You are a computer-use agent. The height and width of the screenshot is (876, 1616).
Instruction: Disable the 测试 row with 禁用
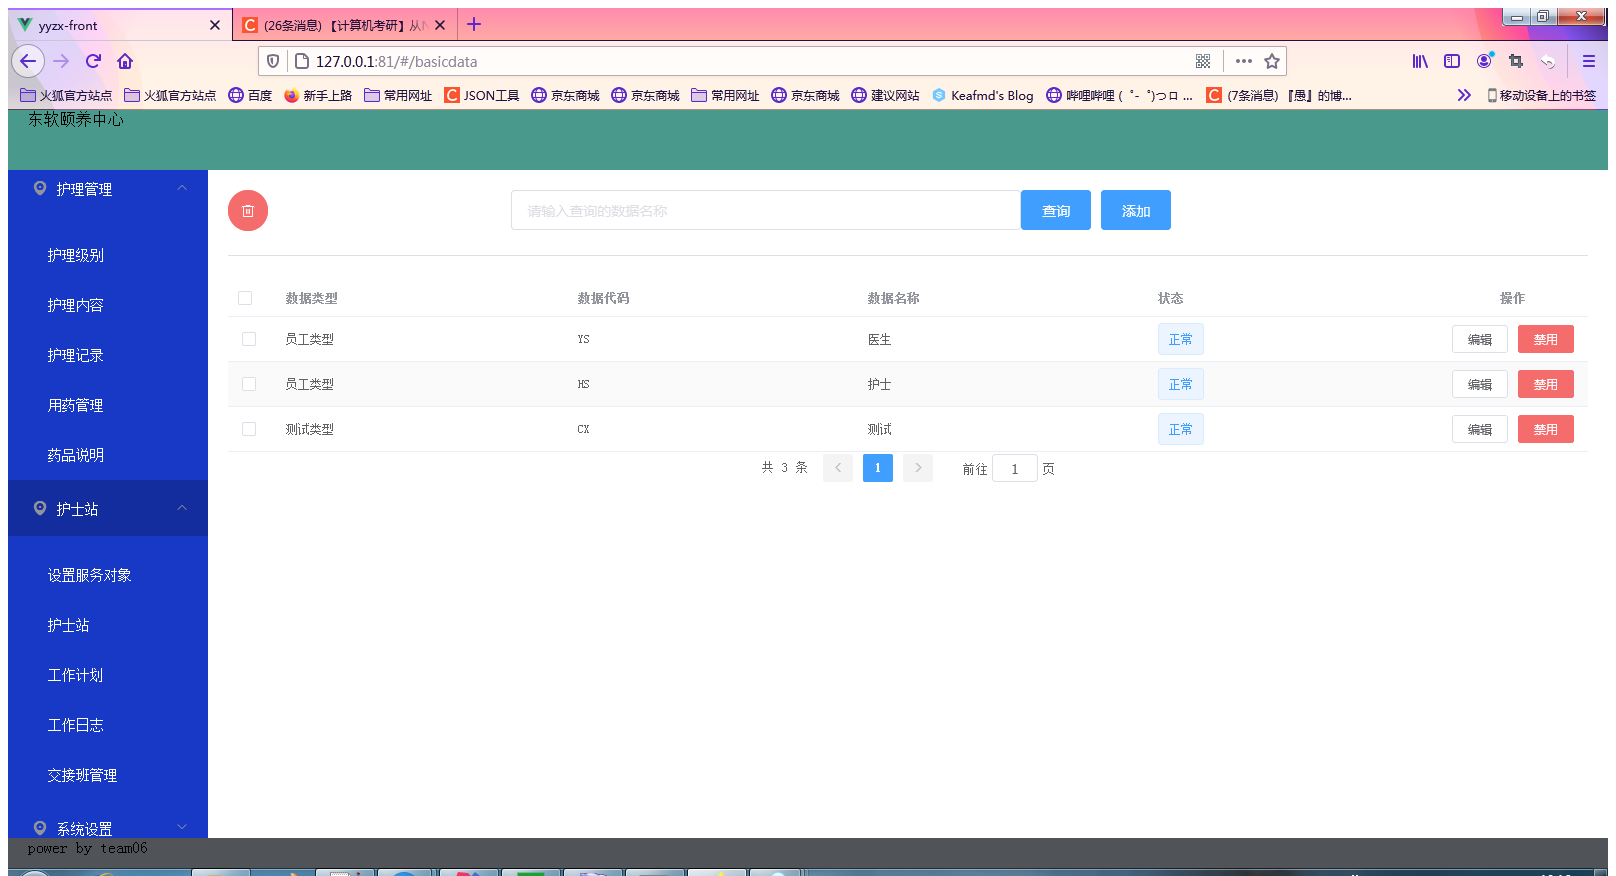[1546, 429]
